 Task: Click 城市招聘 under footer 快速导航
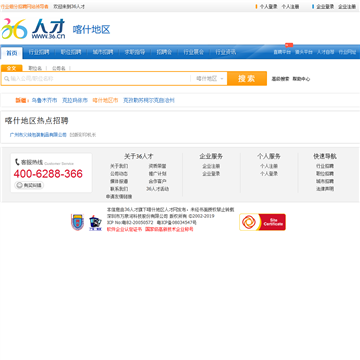click(325, 181)
